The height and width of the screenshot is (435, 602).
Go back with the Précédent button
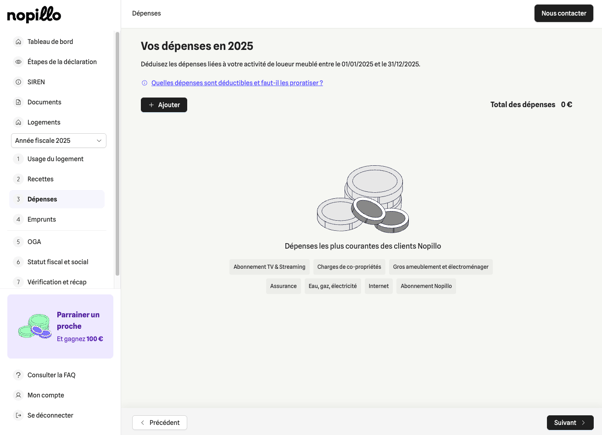[160, 422]
